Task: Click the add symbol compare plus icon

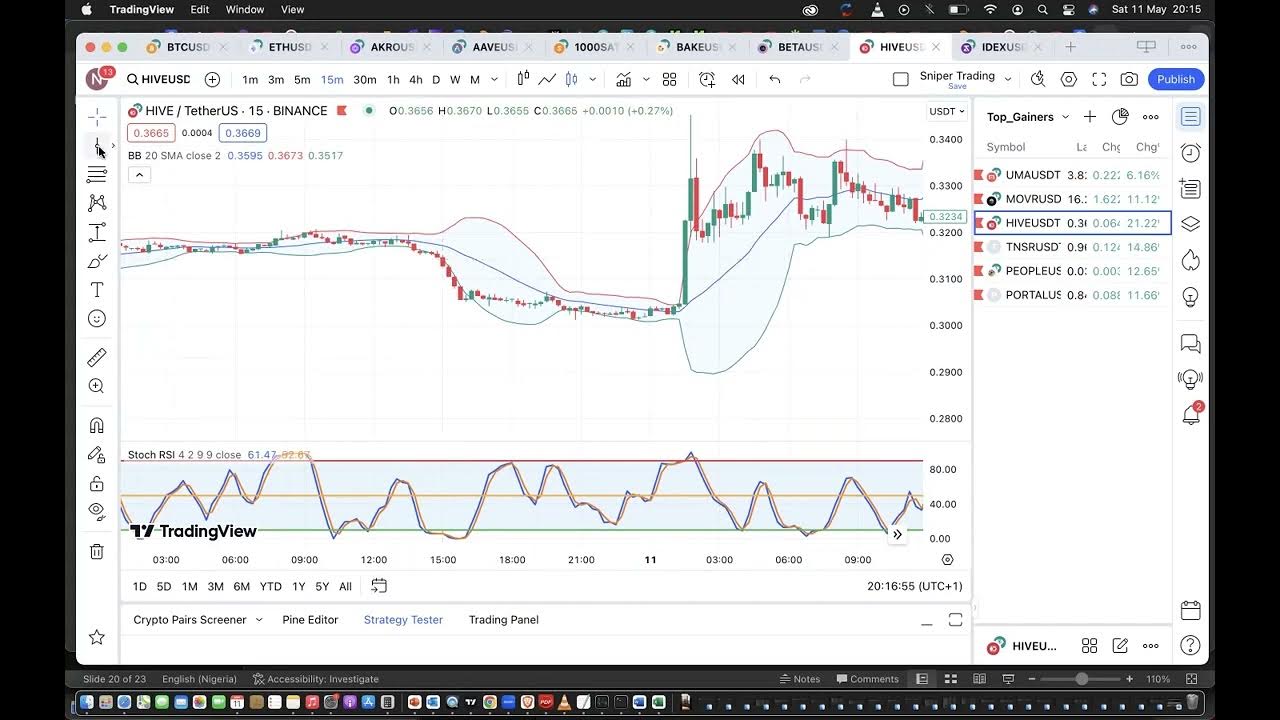Action: tap(212, 79)
